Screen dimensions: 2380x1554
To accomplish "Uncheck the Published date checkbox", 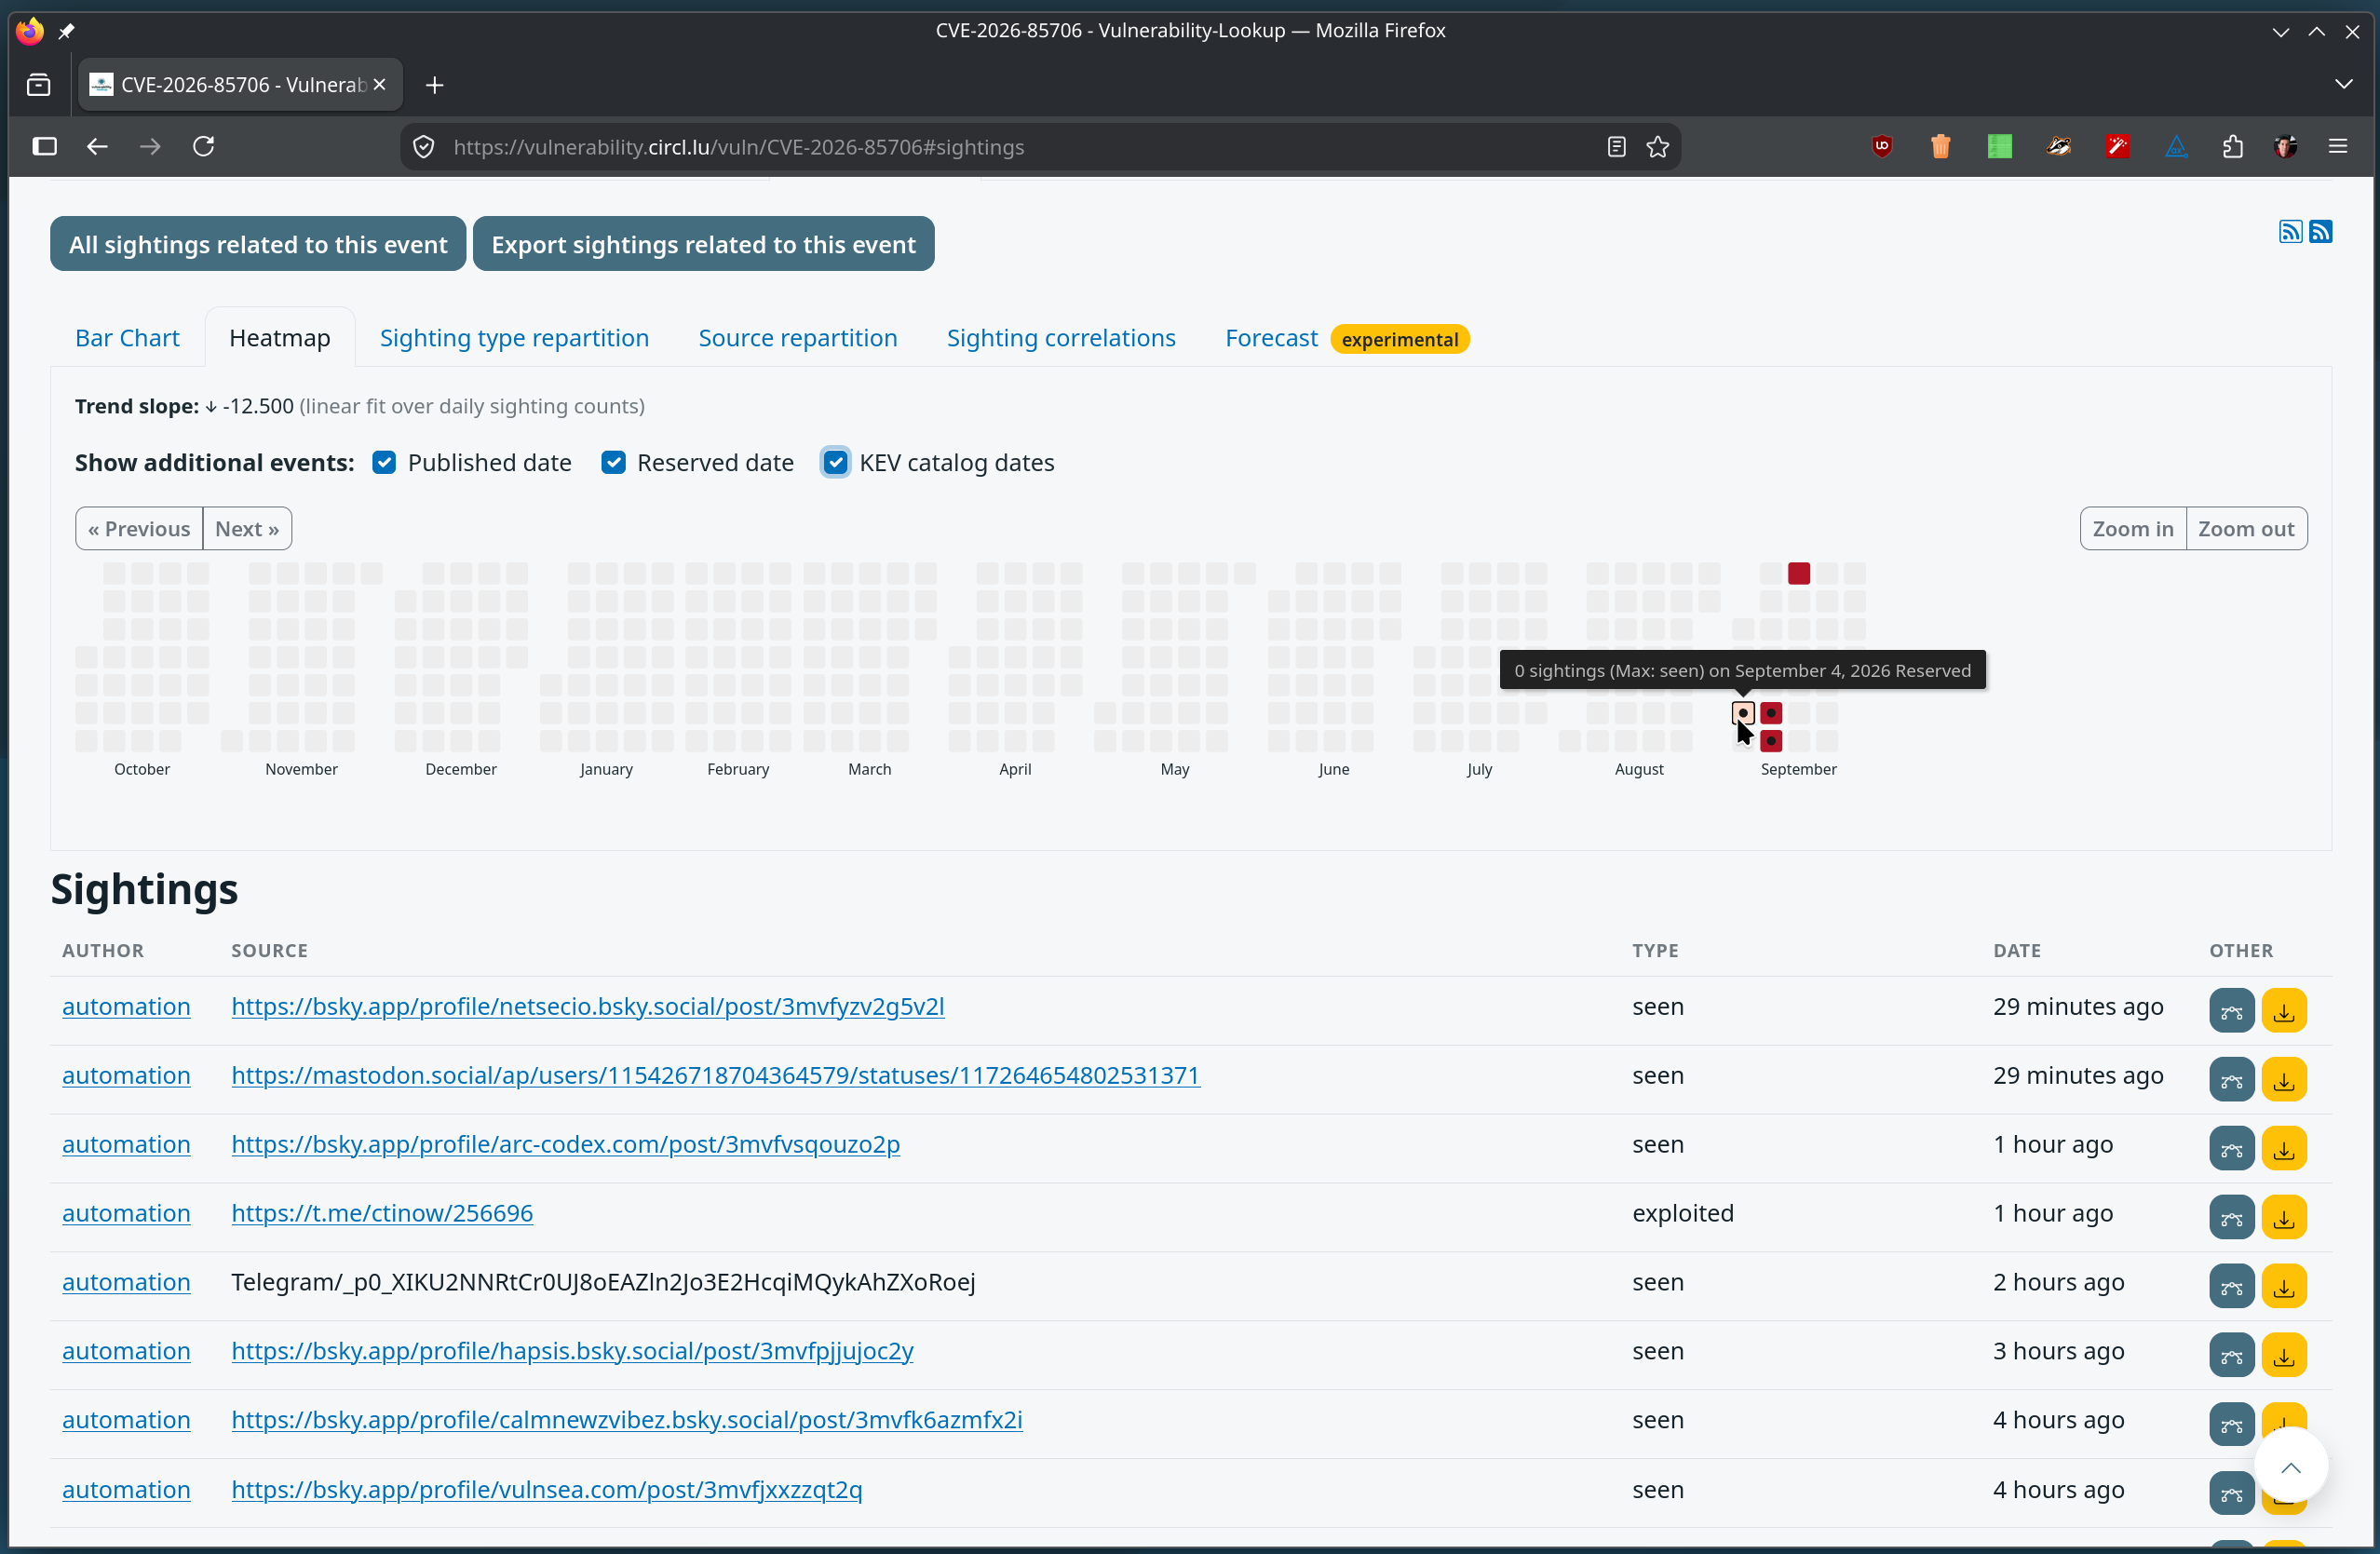I will click(384, 463).
